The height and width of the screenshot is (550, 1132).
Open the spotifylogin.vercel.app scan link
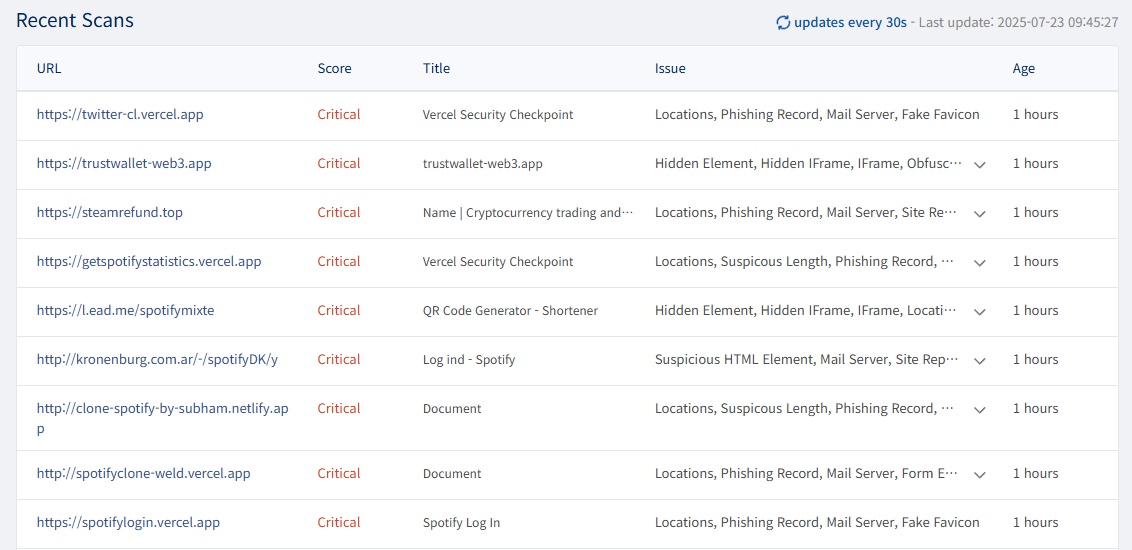click(x=128, y=522)
